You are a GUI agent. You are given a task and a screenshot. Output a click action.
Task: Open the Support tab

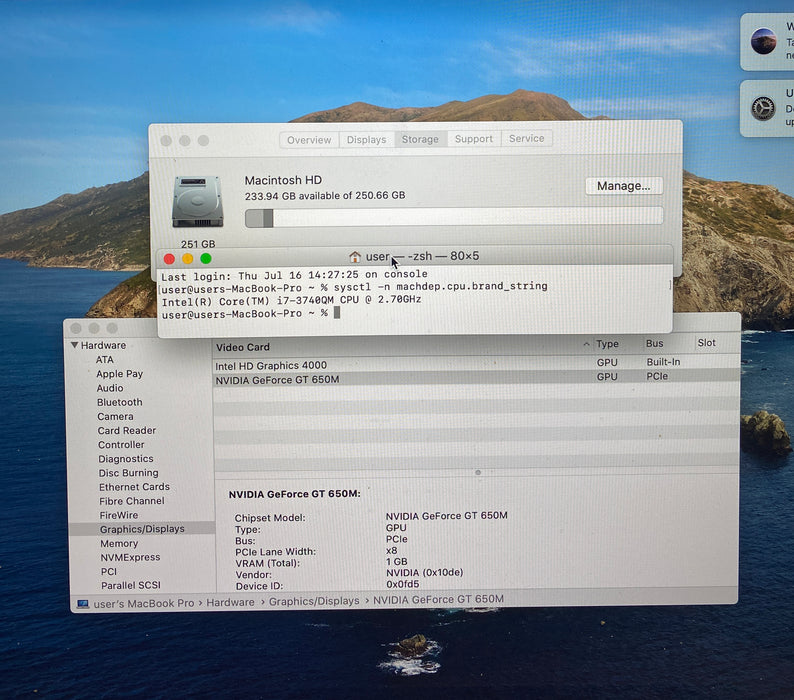[x=473, y=138]
